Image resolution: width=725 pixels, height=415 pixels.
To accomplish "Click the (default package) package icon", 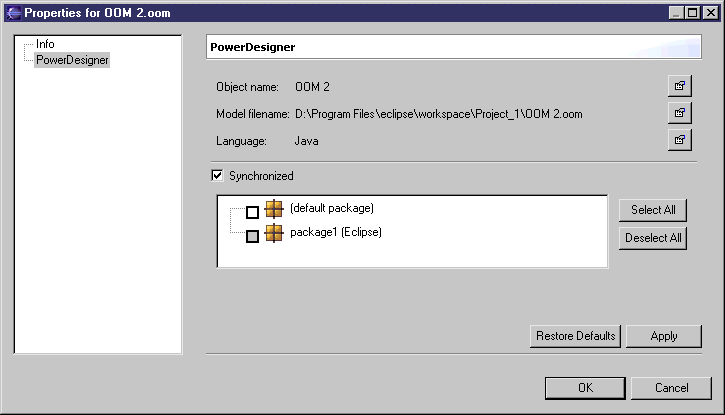I will (274, 210).
